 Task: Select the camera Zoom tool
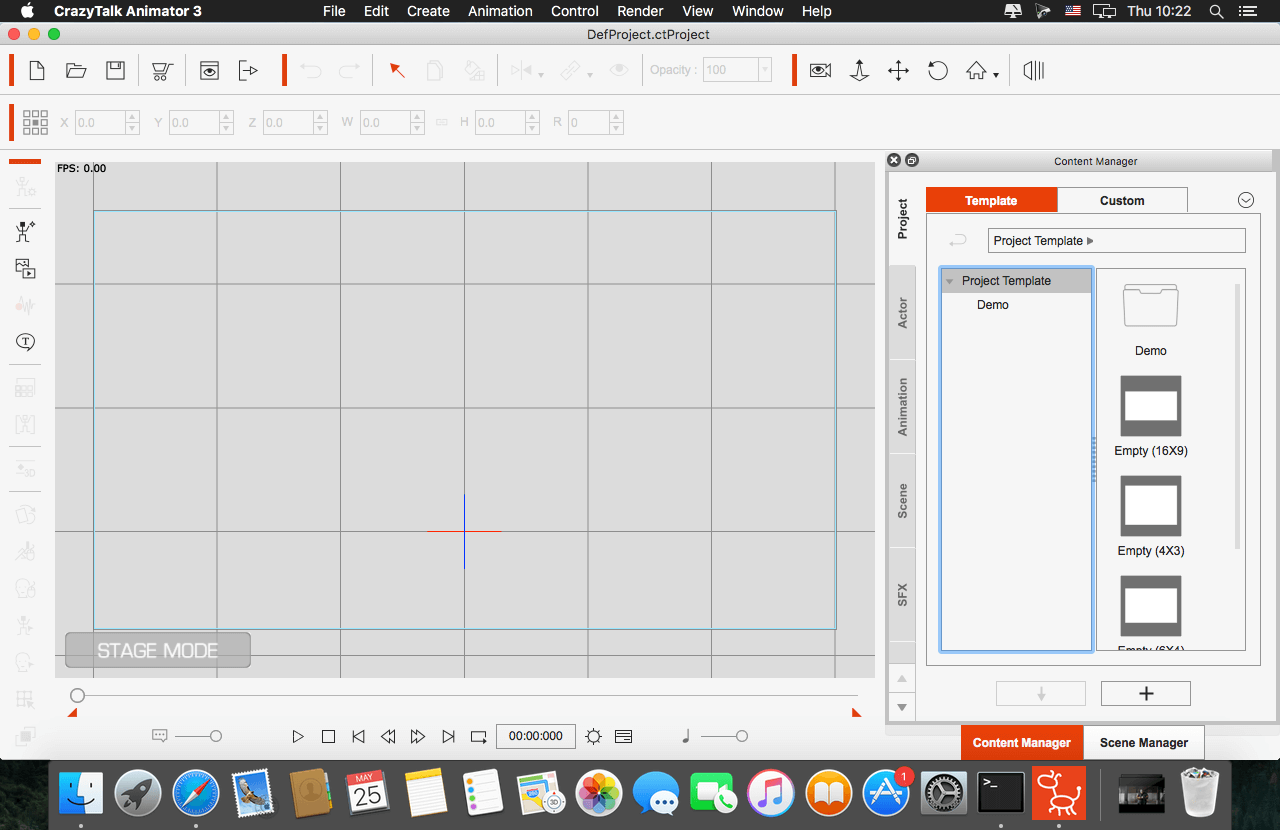859,71
